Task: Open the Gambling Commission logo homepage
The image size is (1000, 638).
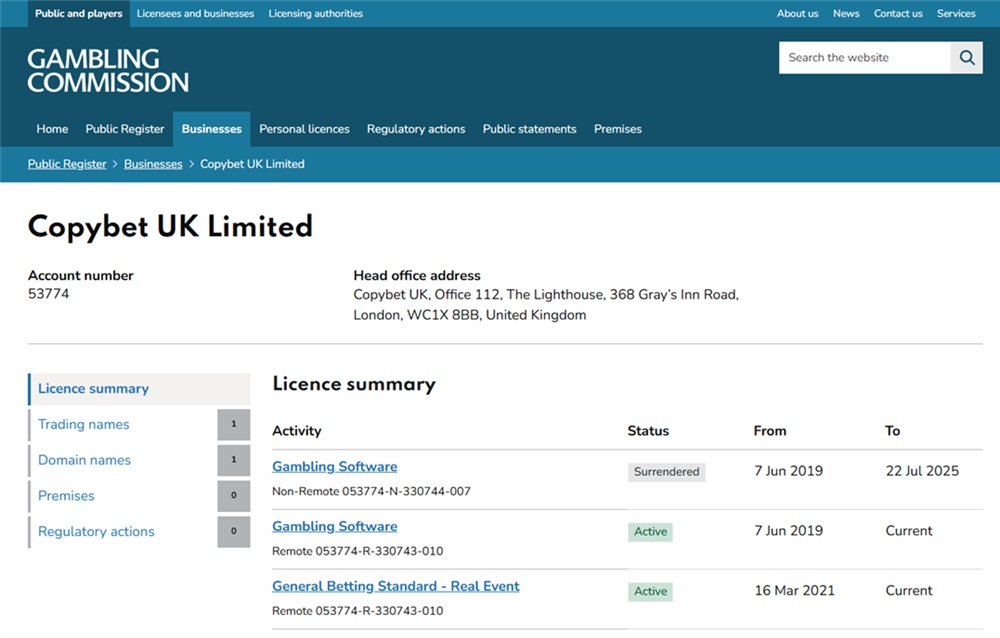Action: 108,70
